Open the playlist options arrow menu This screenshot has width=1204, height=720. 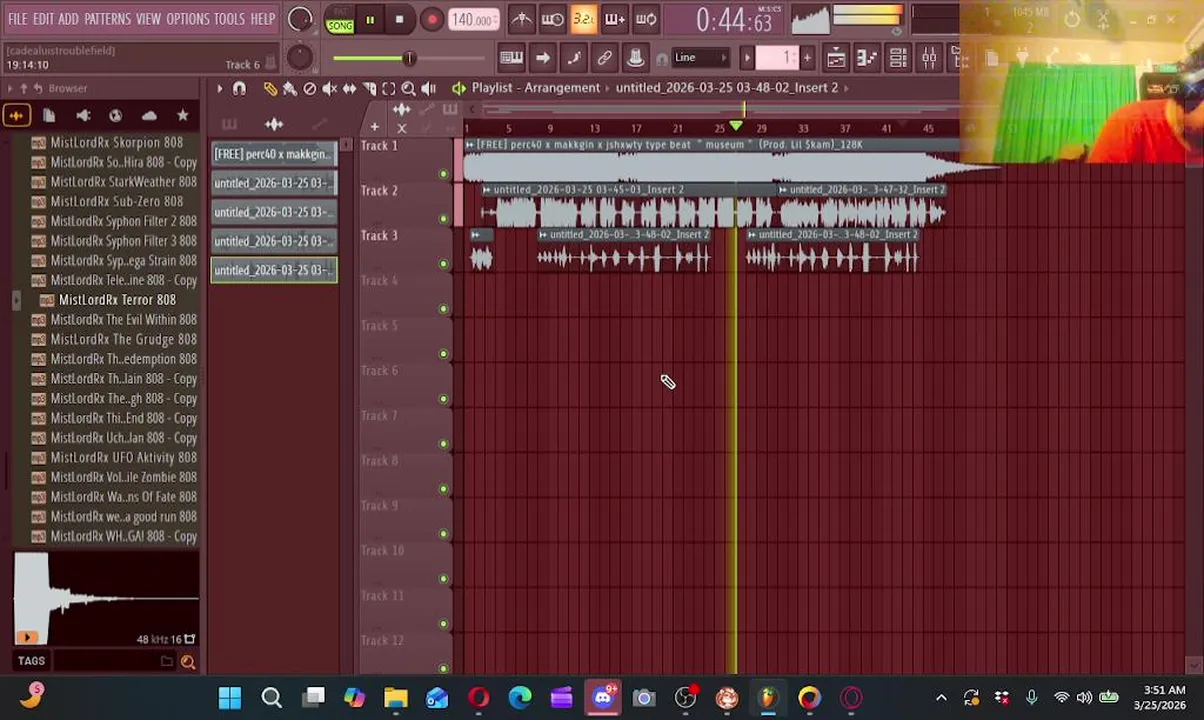(x=219, y=89)
